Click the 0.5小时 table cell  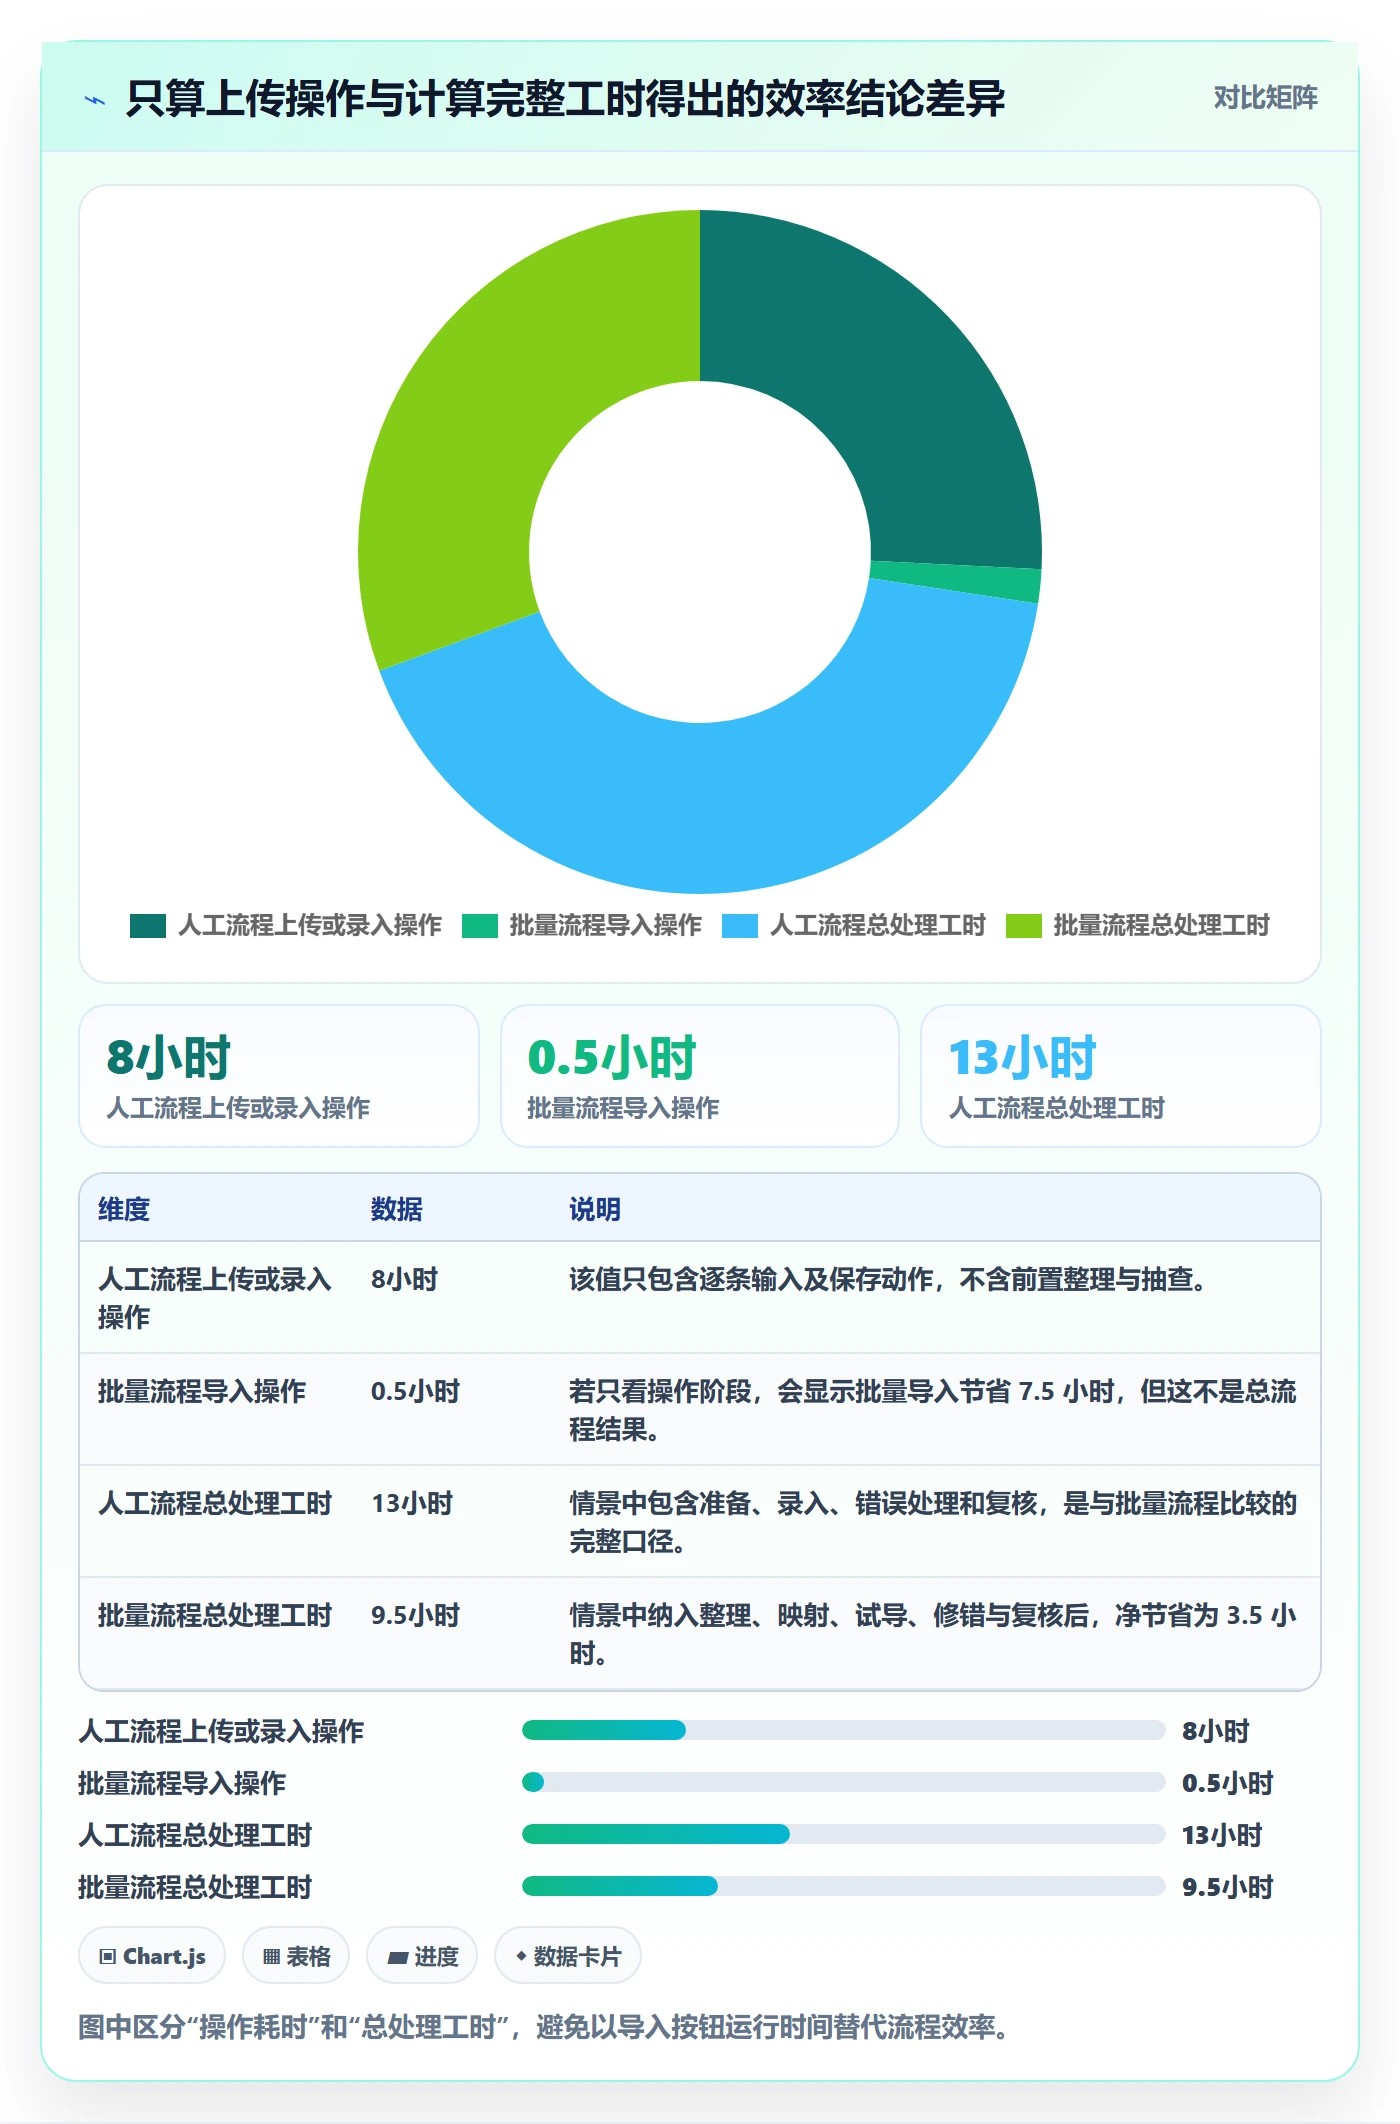point(415,1391)
